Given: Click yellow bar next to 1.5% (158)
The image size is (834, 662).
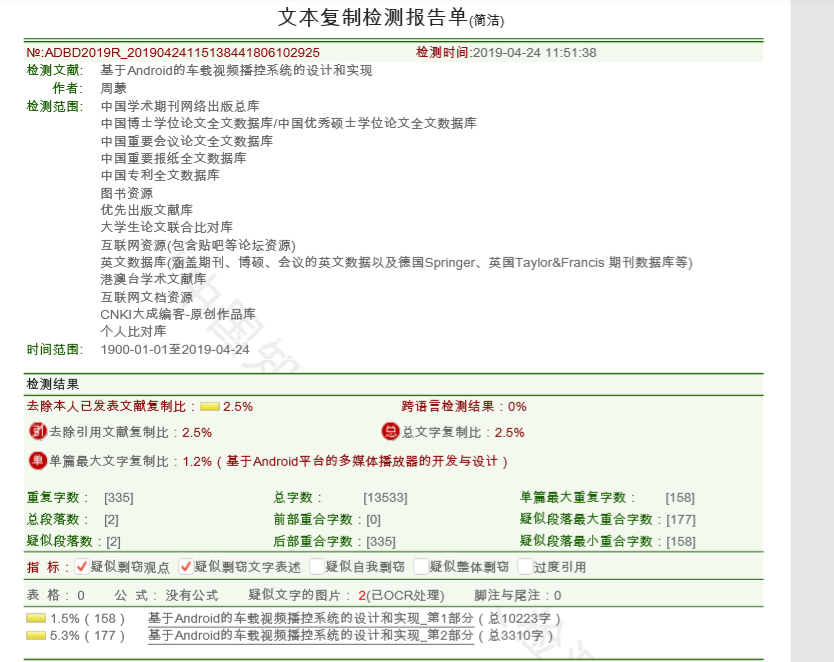Looking at the screenshot, I should (36, 618).
